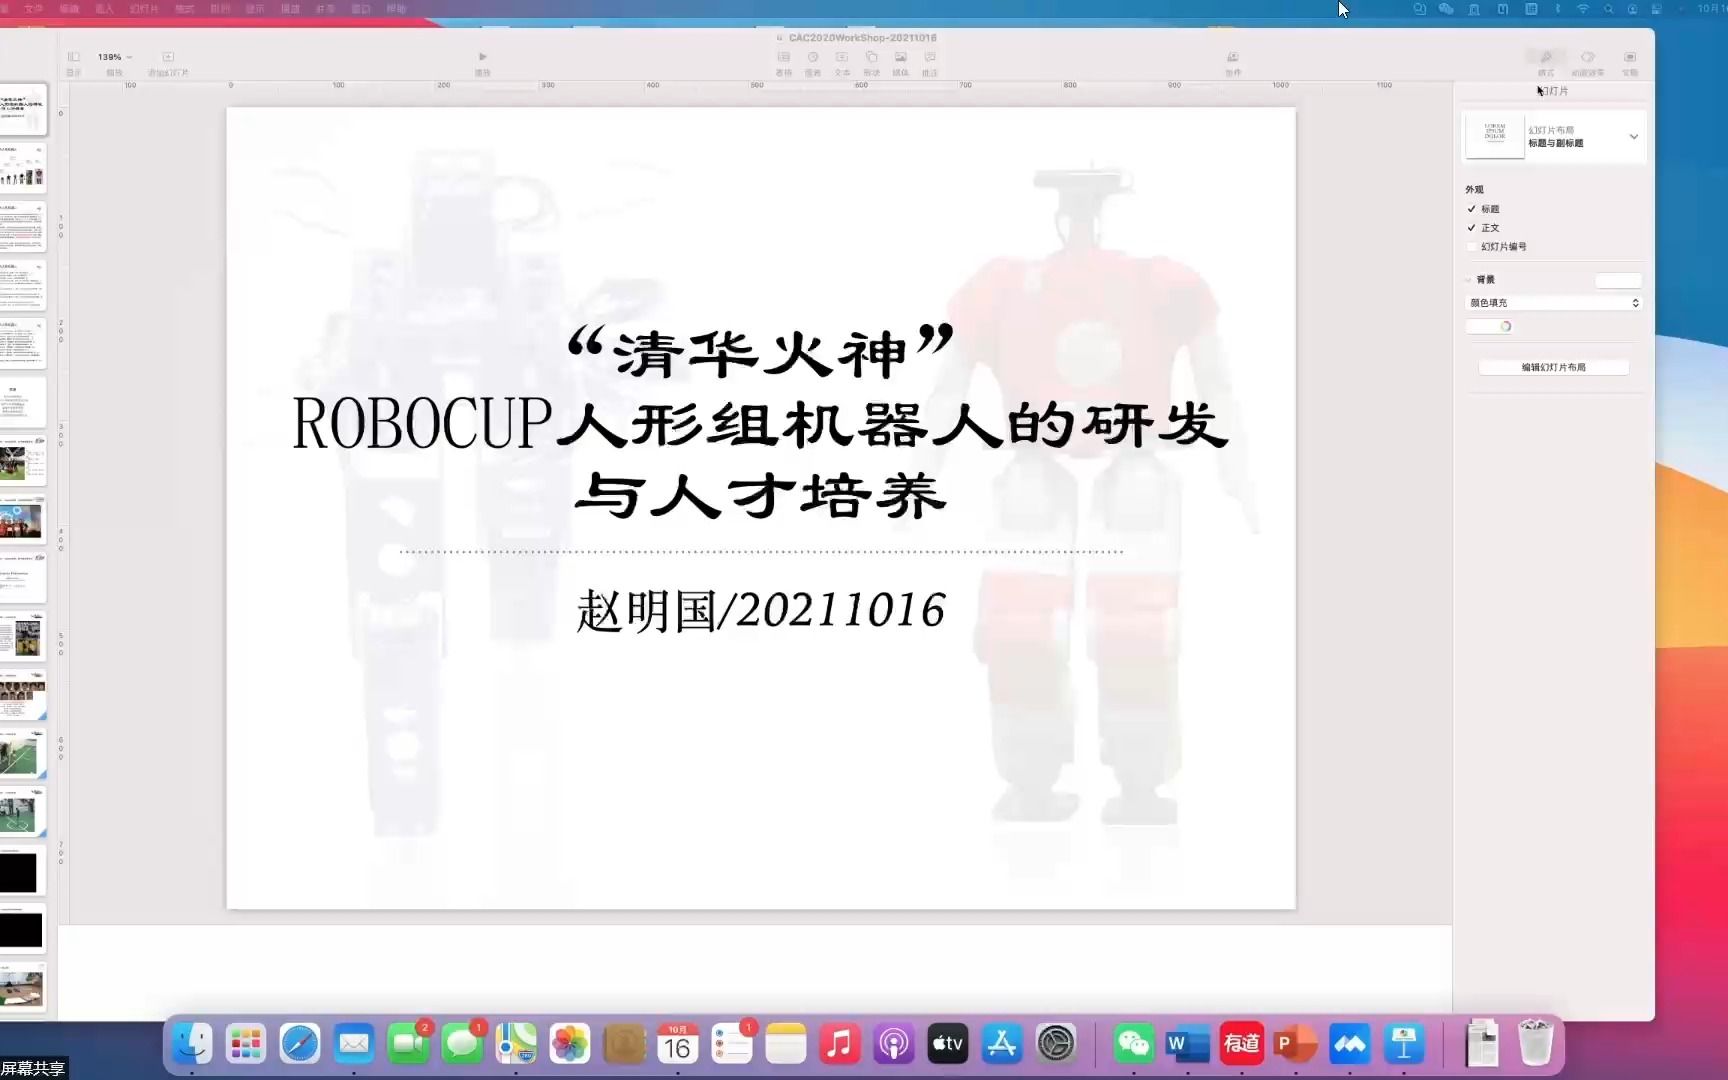This screenshot has width=1728, height=1080.
Task: Open System Preferences from the Dock
Action: tap(1056, 1045)
